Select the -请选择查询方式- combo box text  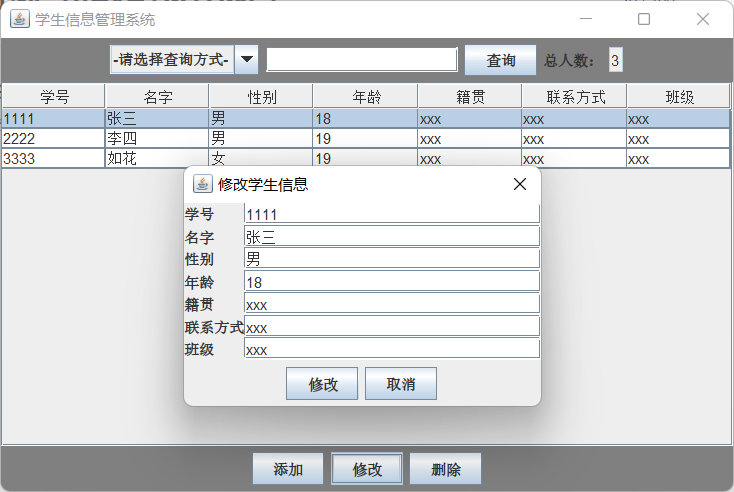[x=172, y=59]
